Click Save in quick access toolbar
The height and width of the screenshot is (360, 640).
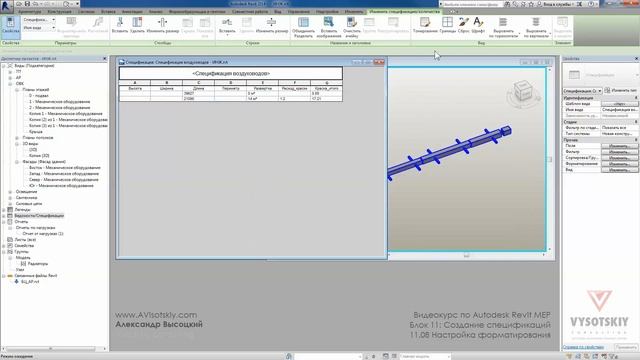click(27, 4)
